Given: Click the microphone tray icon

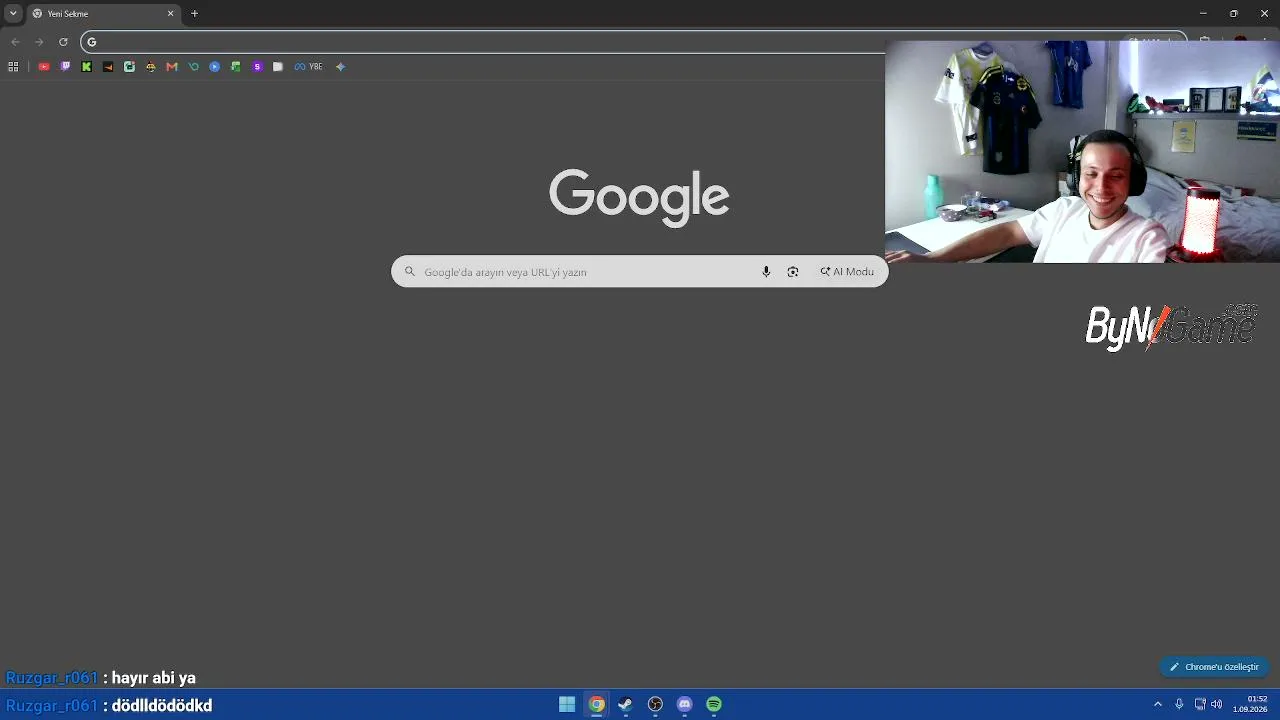Looking at the screenshot, I should [x=1179, y=704].
